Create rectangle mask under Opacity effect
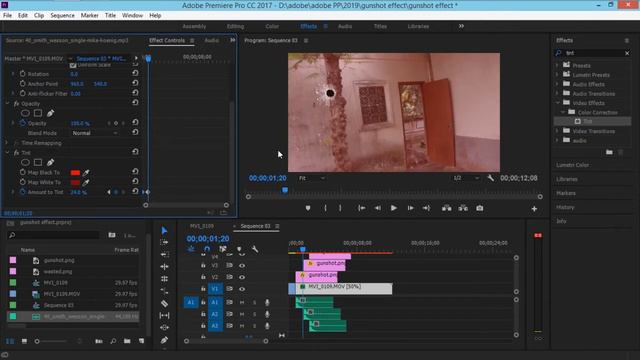 tap(38, 113)
